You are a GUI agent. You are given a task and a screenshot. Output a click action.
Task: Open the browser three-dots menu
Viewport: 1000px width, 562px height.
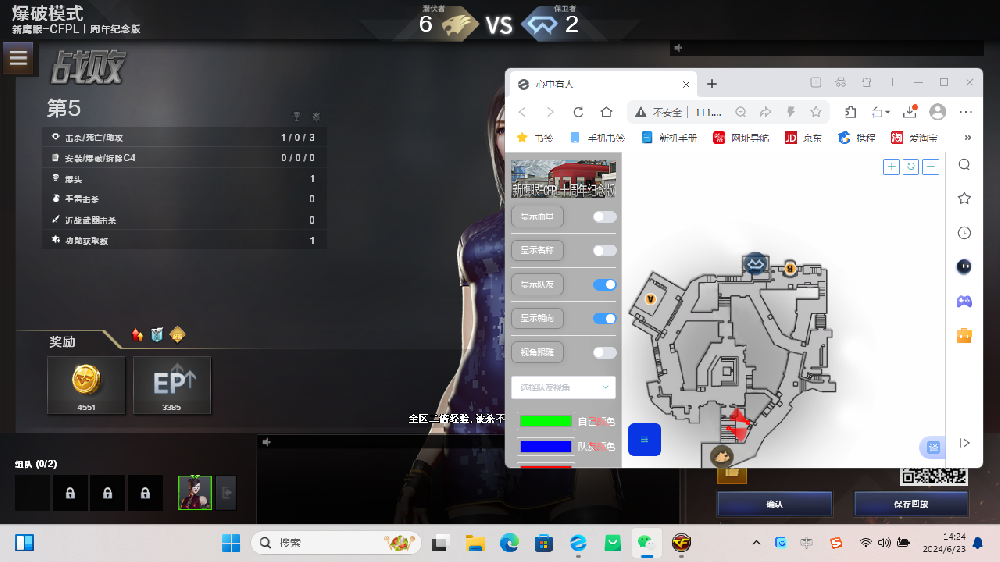coord(966,112)
